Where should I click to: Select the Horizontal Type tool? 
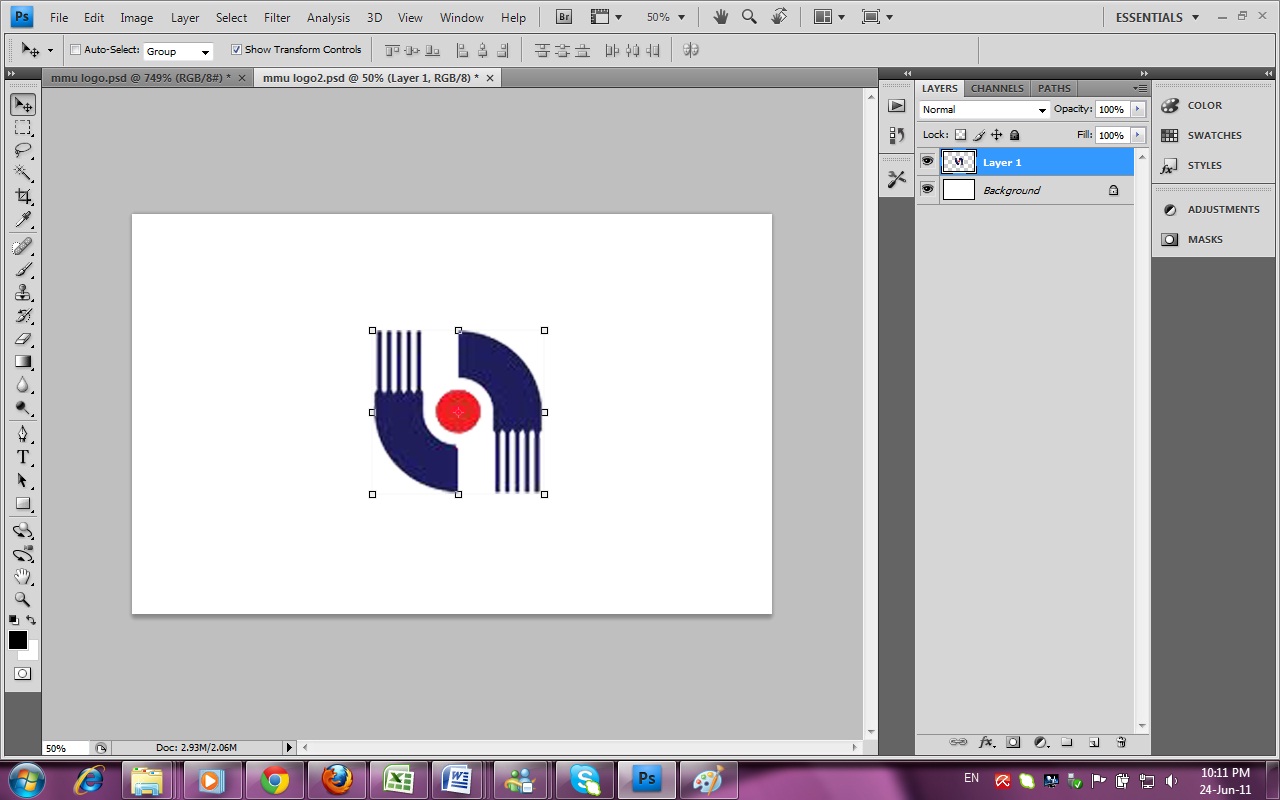23,457
